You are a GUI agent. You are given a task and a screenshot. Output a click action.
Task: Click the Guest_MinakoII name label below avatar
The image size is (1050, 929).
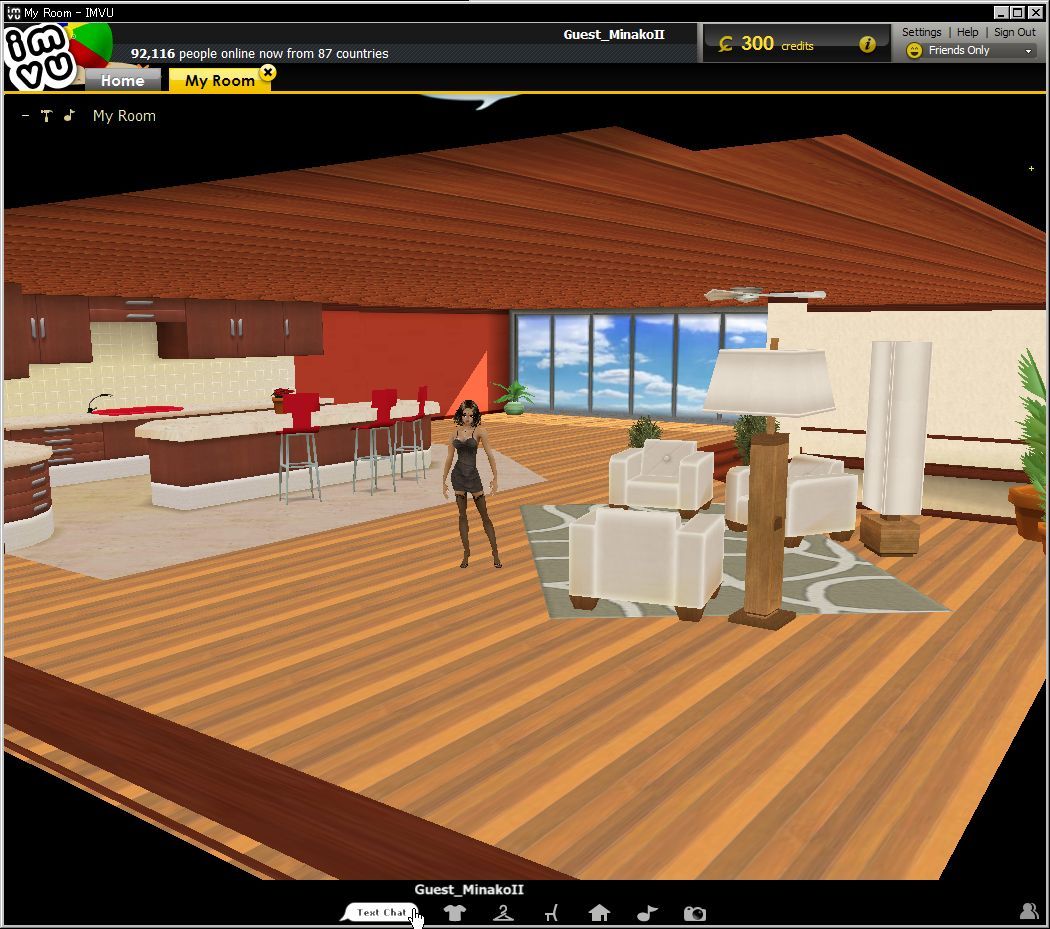(x=469, y=889)
